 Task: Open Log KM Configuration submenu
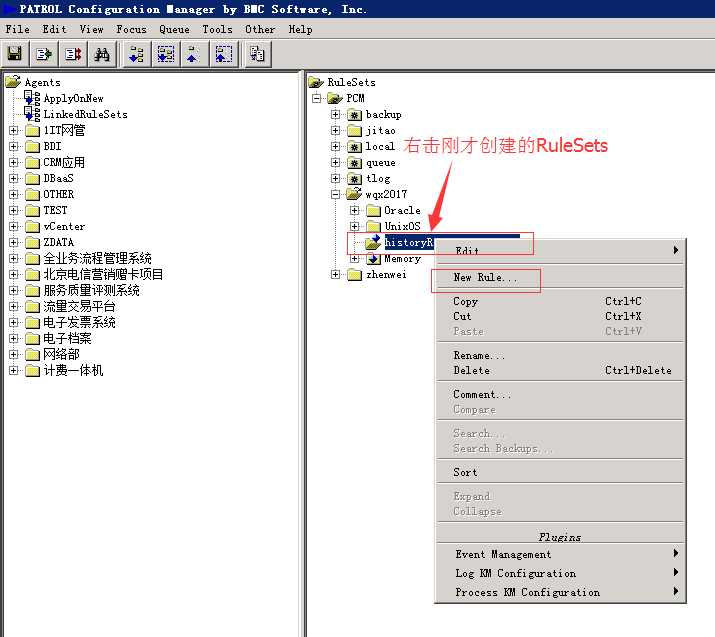point(560,573)
